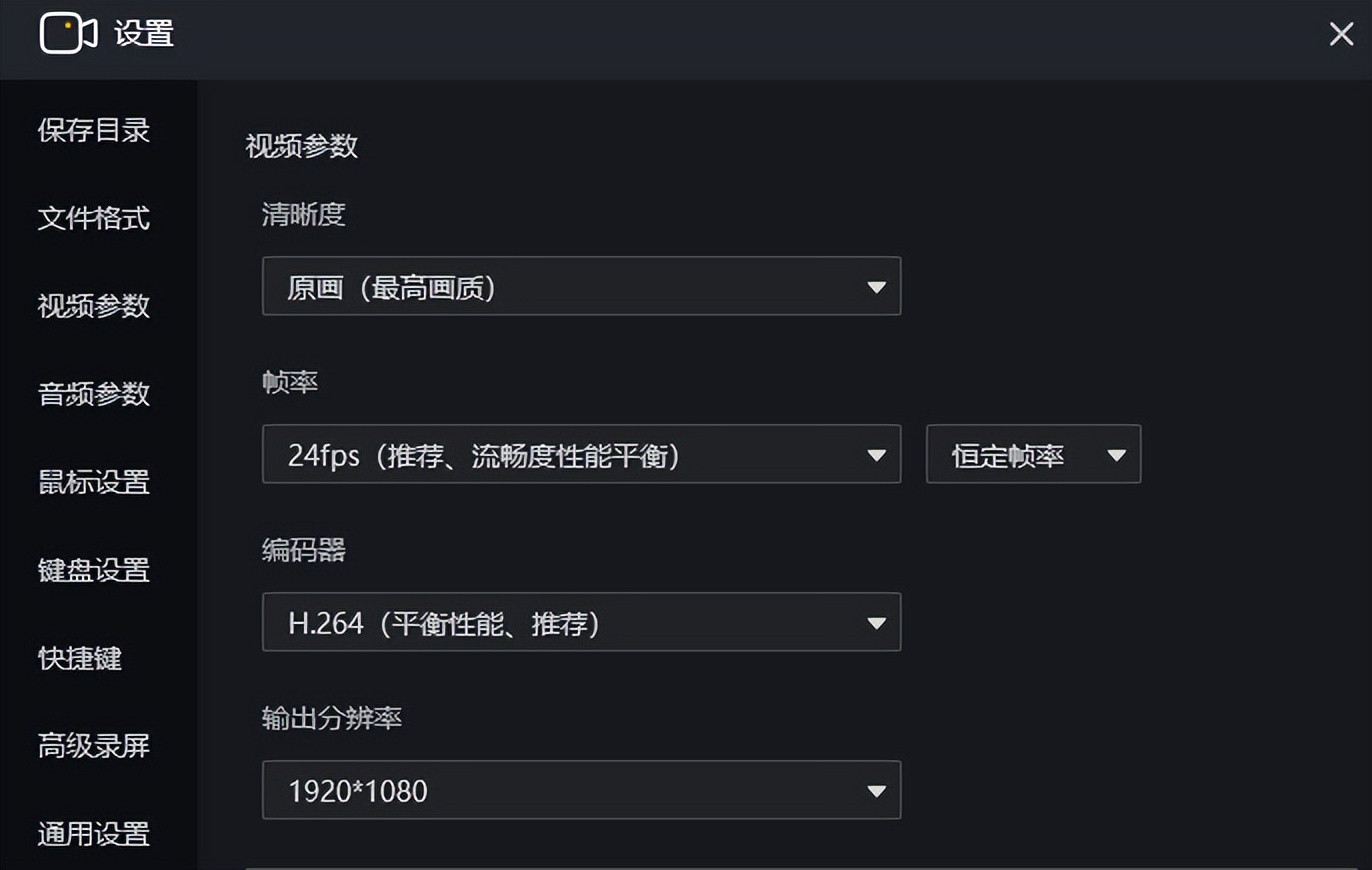Click the arrow on 输出分辨率 dropdown
This screenshot has width=1372, height=870.
pyautogui.click(x=876, y=792)
